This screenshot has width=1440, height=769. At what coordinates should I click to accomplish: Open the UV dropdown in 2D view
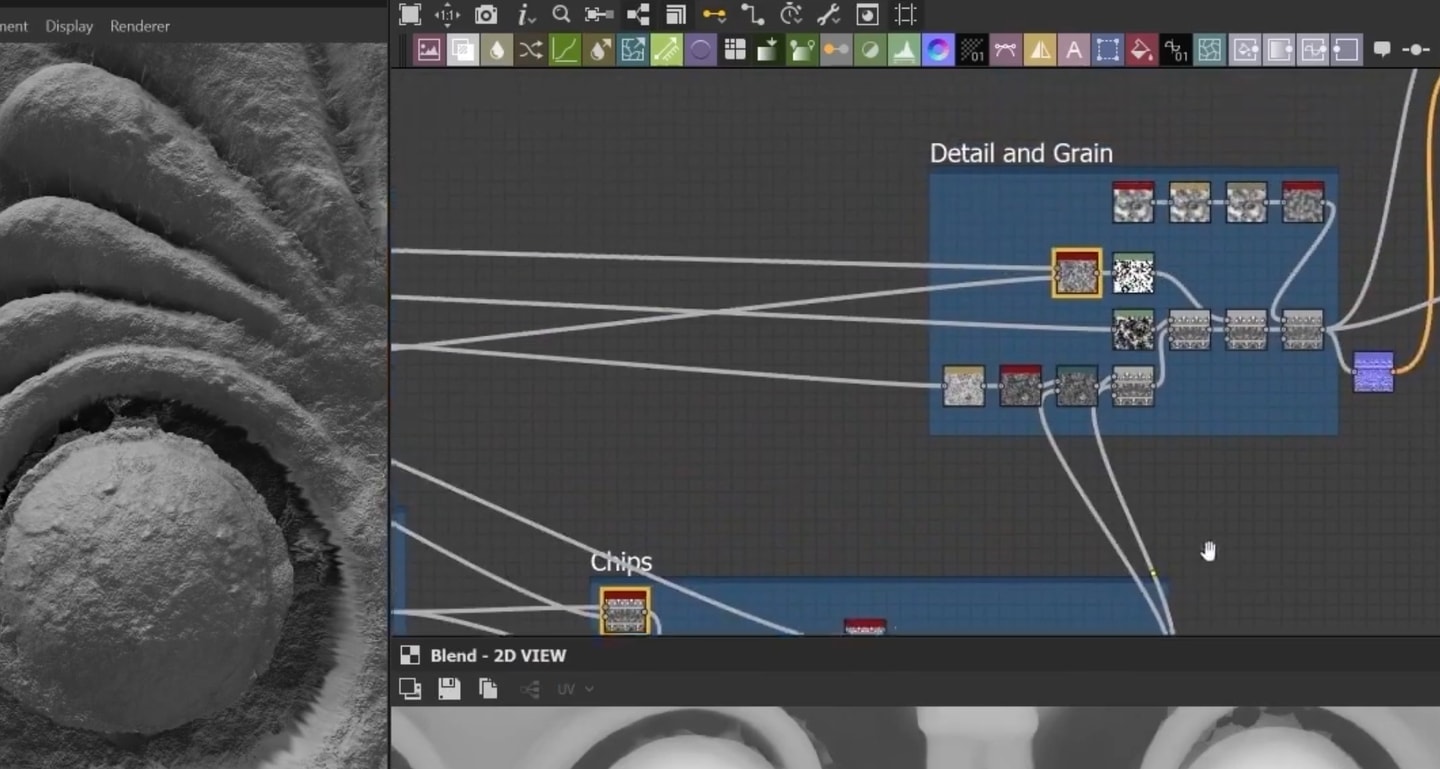pos(575,689)
